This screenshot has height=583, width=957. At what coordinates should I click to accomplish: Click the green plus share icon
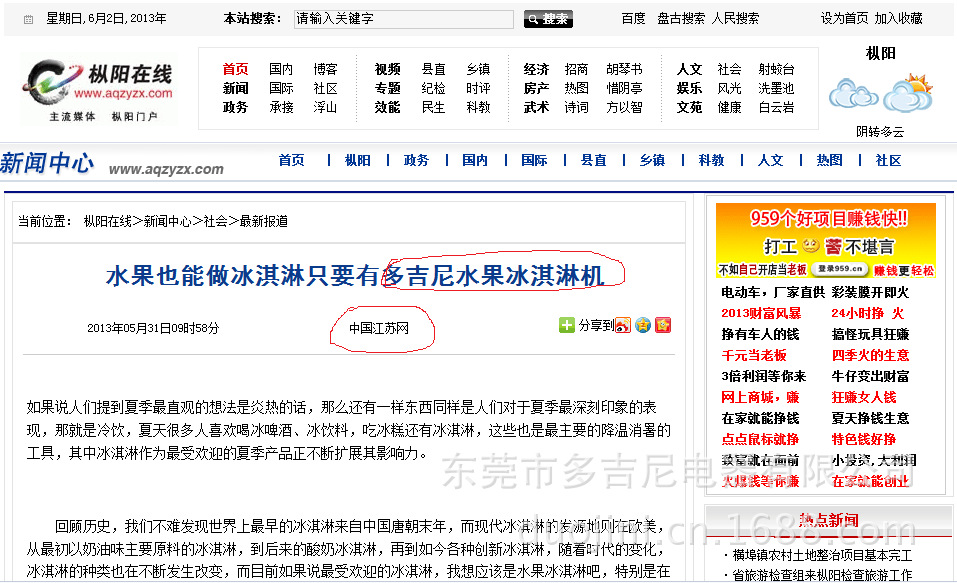[x=566, y=323]
